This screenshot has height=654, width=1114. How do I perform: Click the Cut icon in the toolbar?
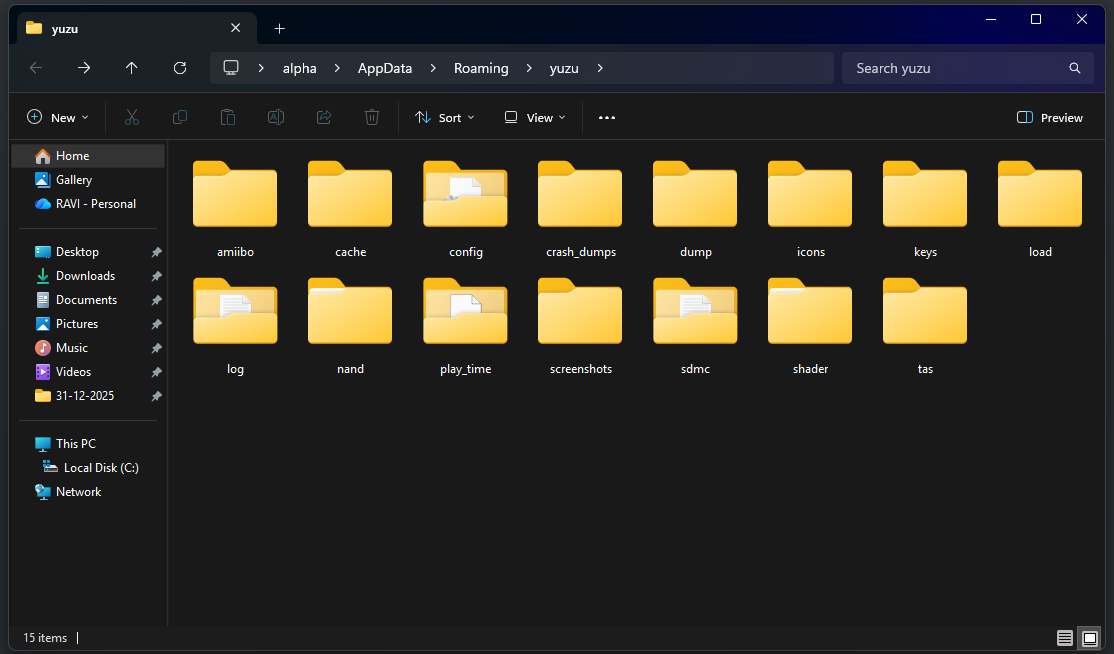click(131, 117)
